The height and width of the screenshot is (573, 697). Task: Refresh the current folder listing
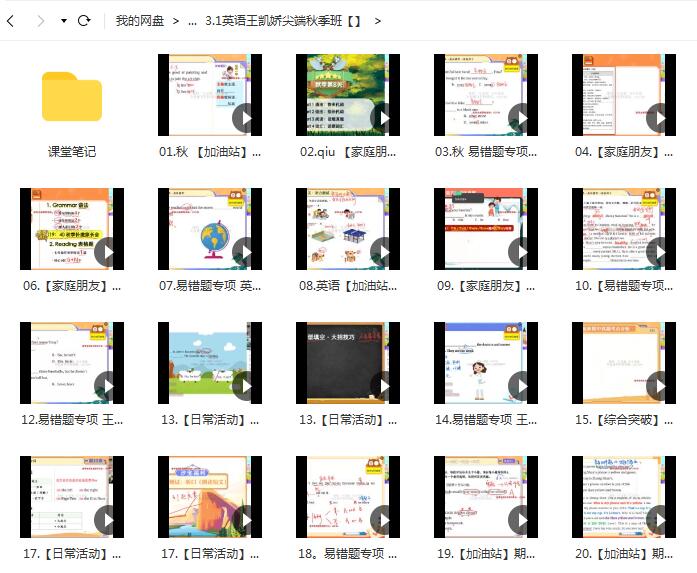click(x=84, y=21)
